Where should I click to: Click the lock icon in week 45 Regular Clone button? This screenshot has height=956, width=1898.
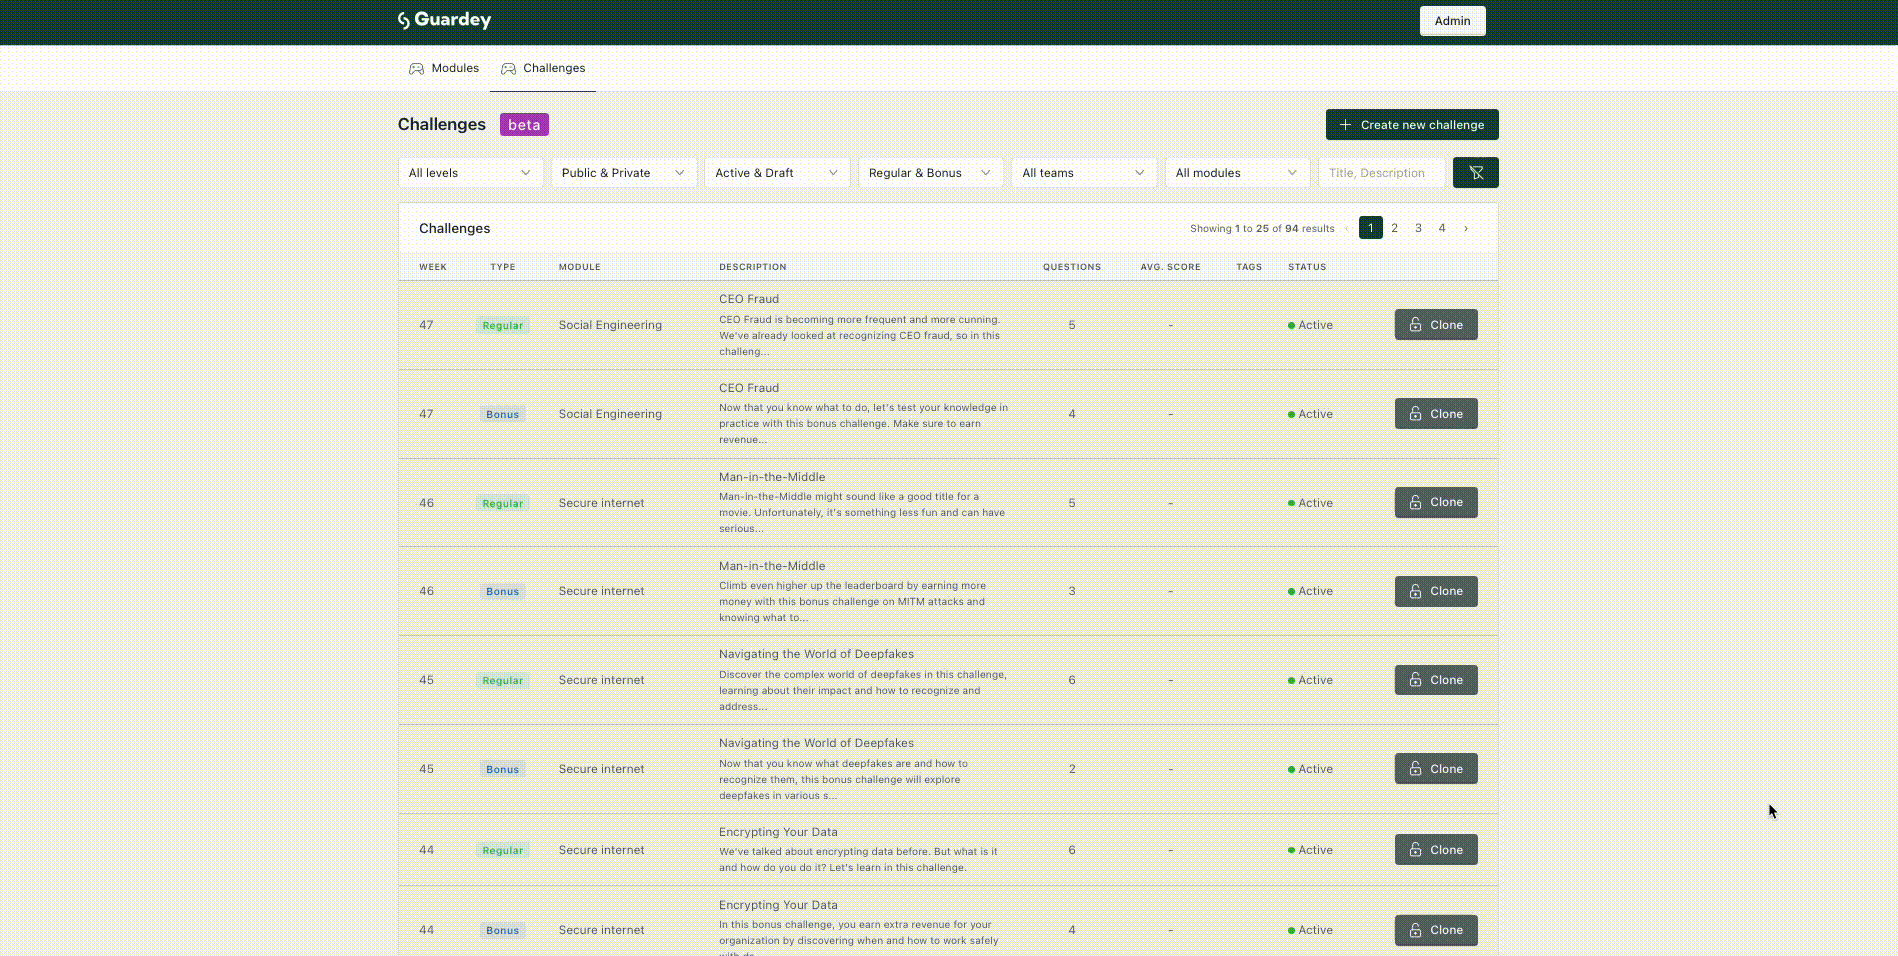1415,680
